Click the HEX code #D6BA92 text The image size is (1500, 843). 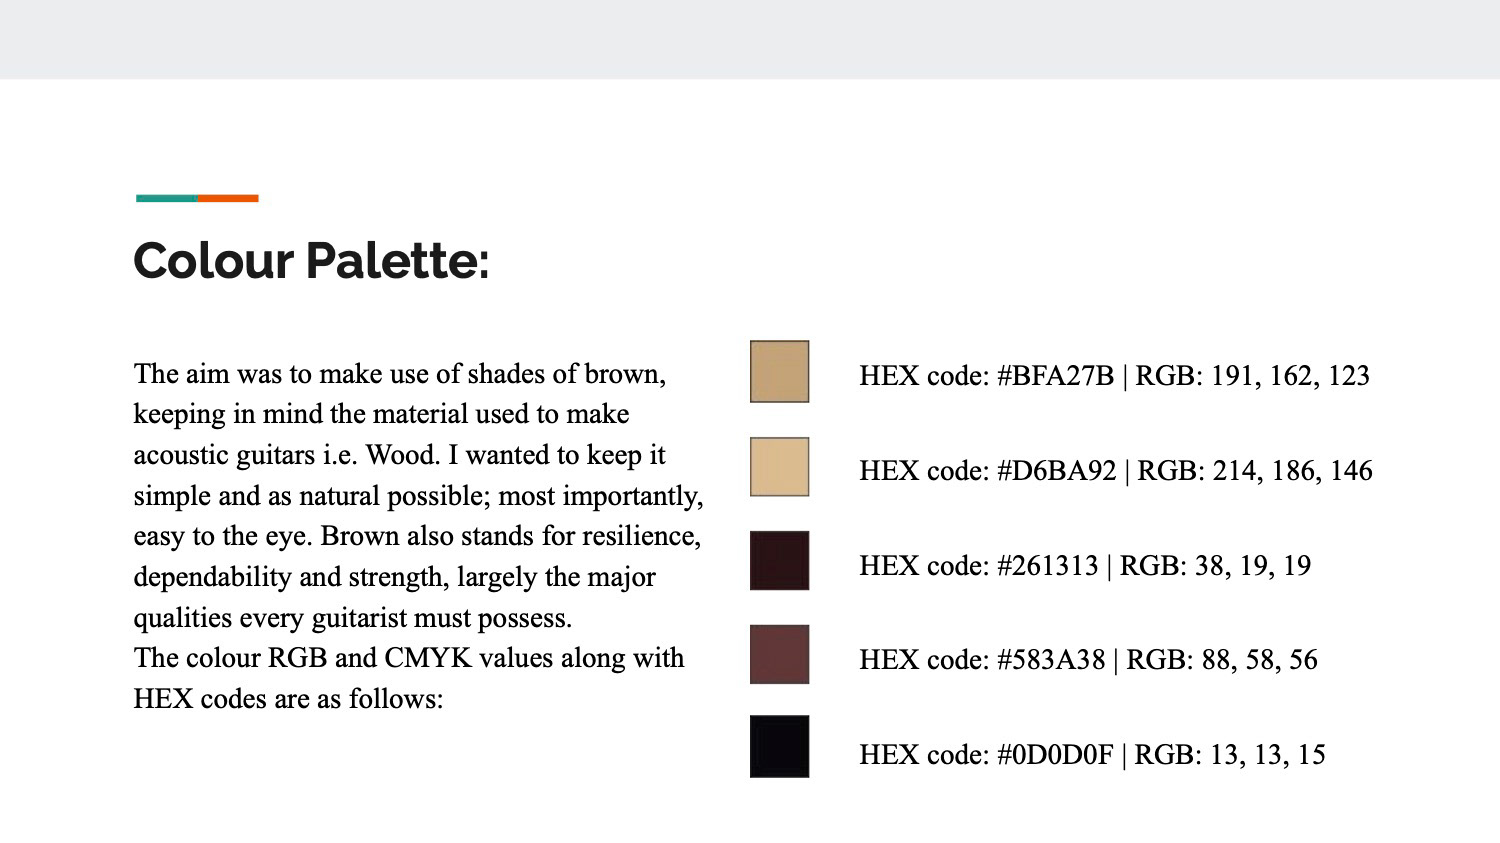(x=987, y=471)
